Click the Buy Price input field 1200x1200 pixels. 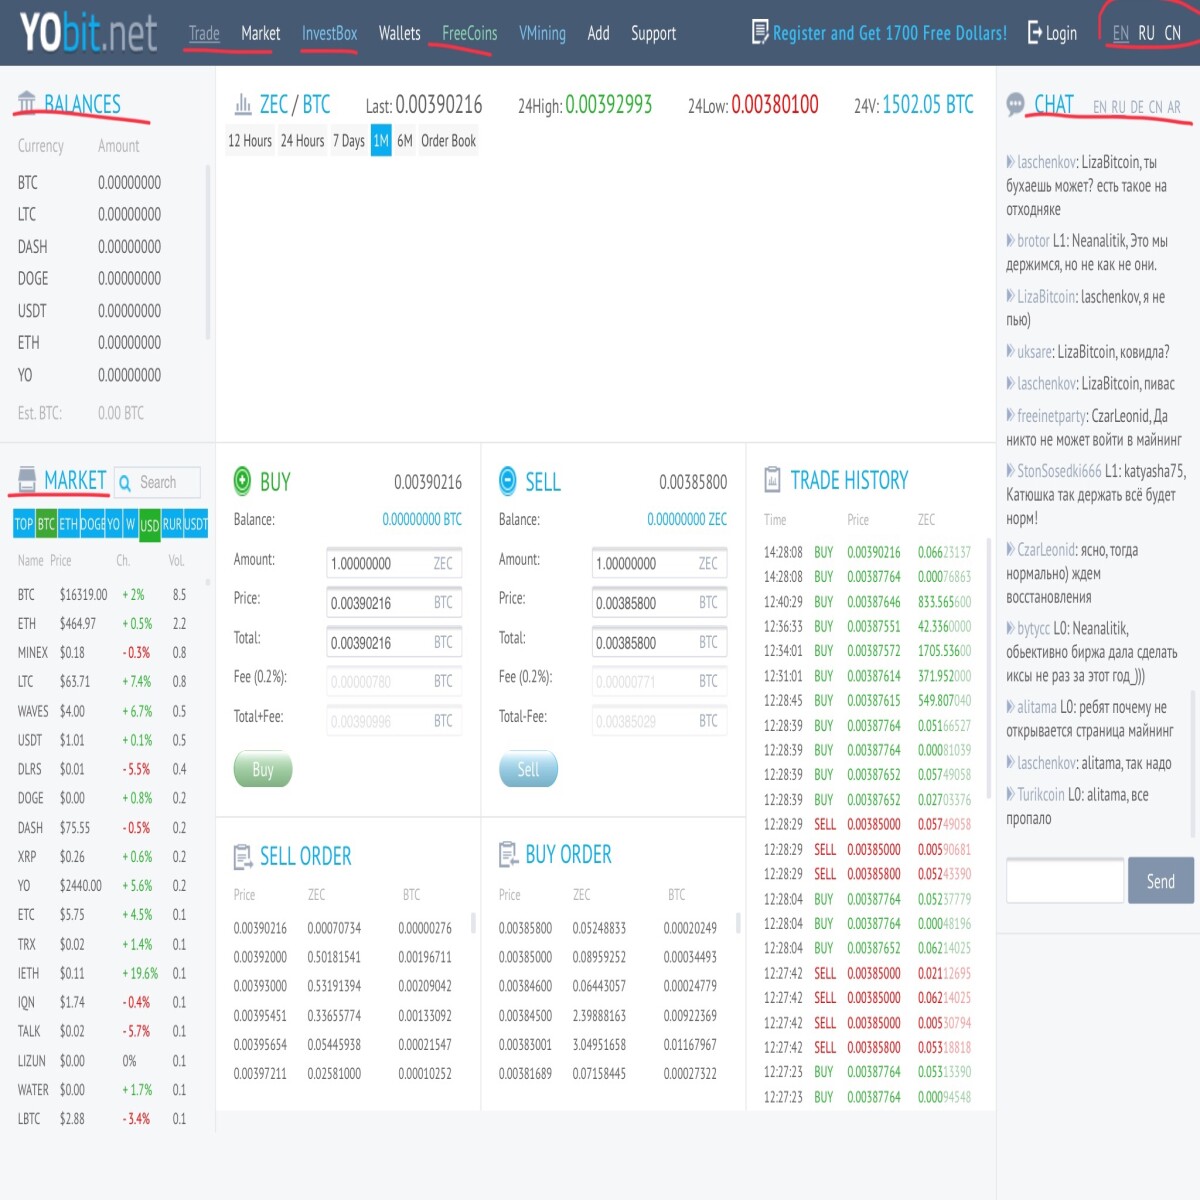[394, 603]
